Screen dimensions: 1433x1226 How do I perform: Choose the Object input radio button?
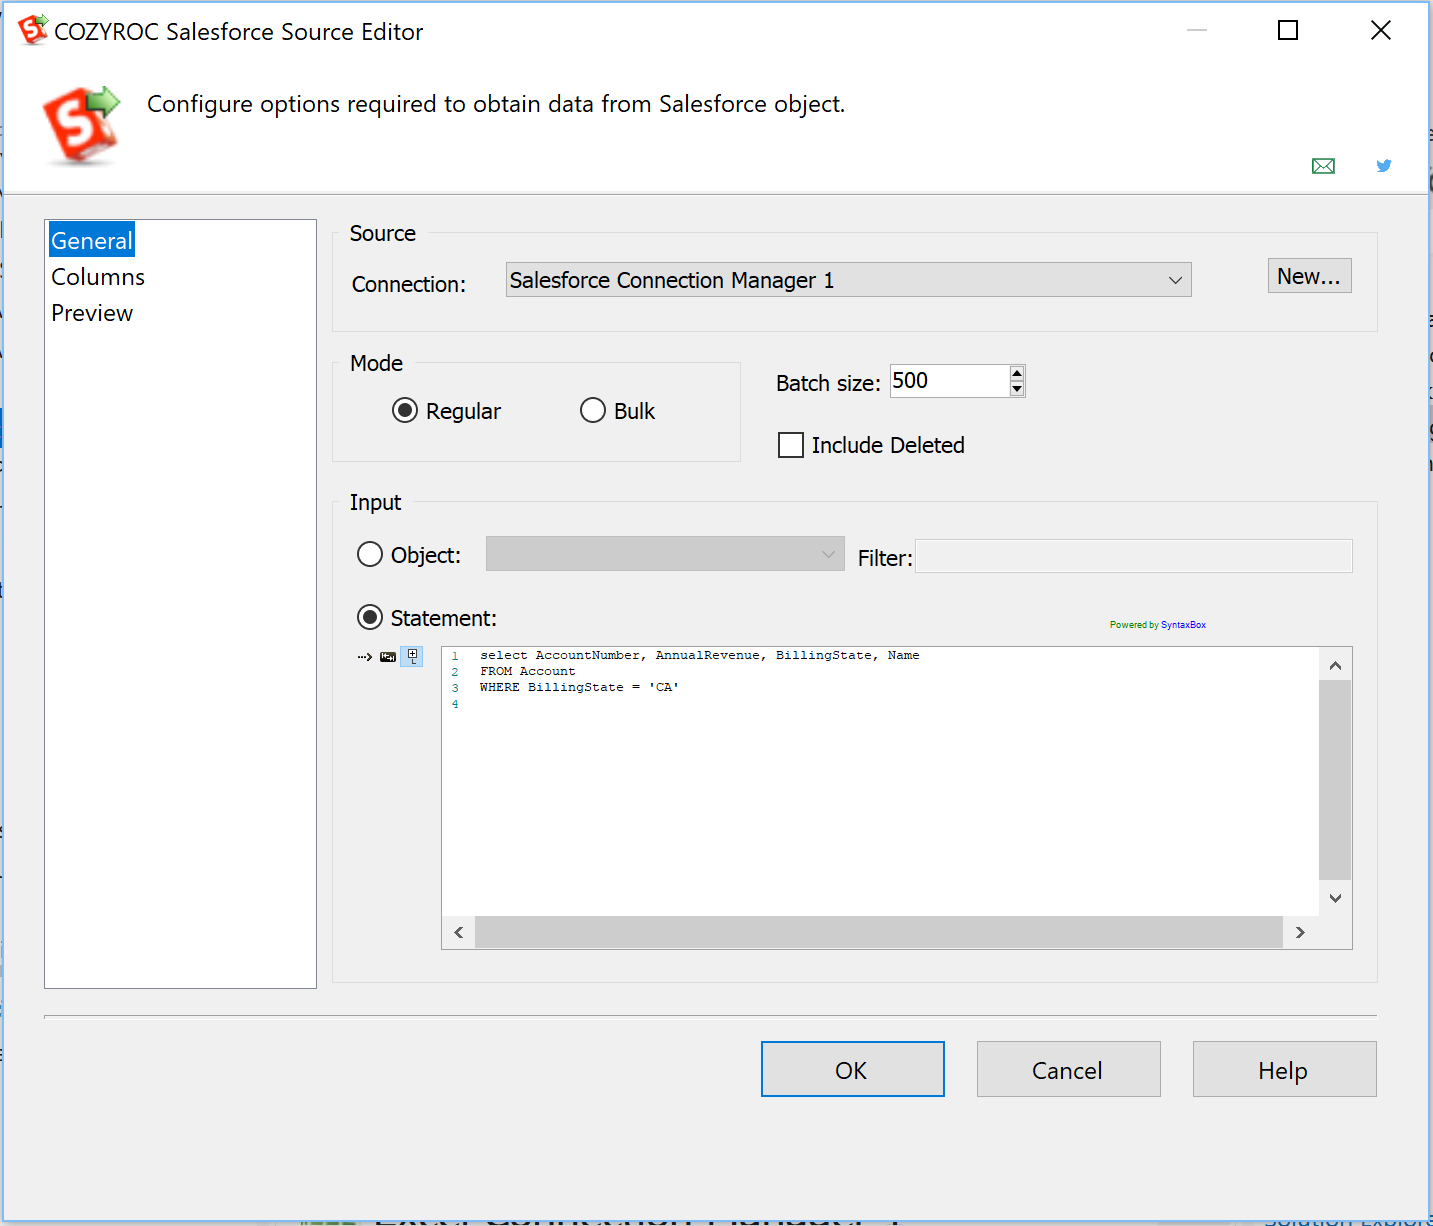pyautogui.click(x=370, y=554)
